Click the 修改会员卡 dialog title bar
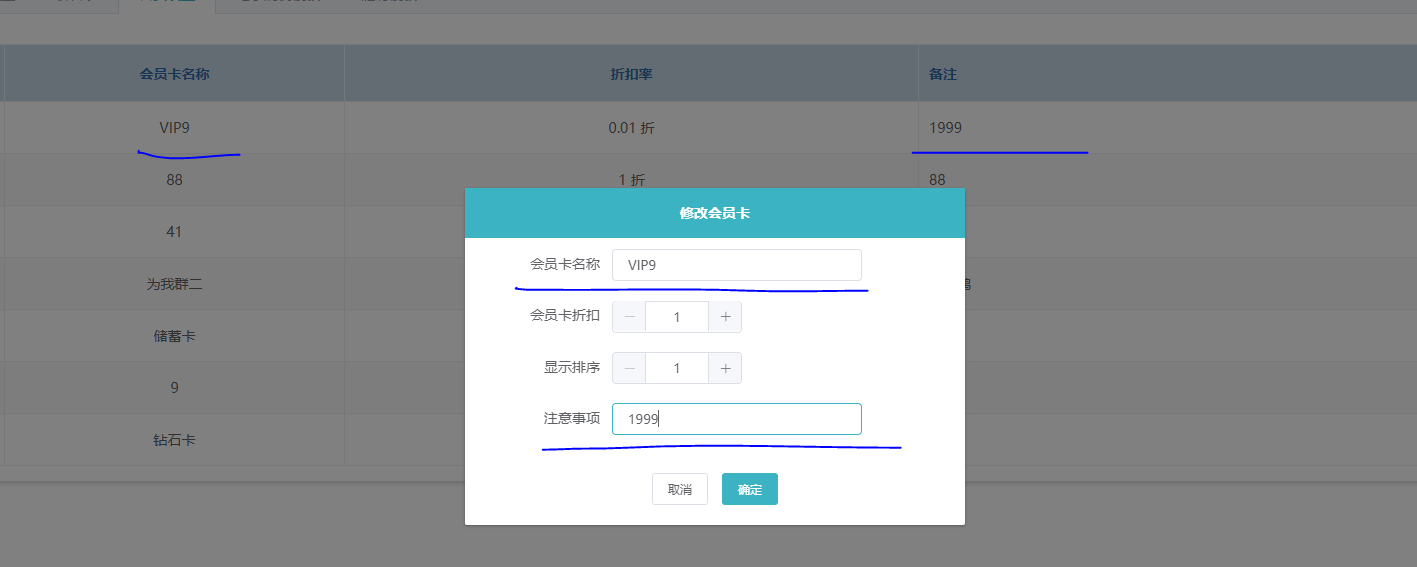 714,213
